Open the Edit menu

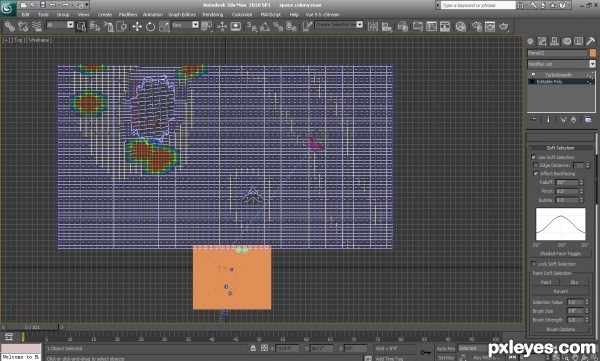click(x=26, y=15)
